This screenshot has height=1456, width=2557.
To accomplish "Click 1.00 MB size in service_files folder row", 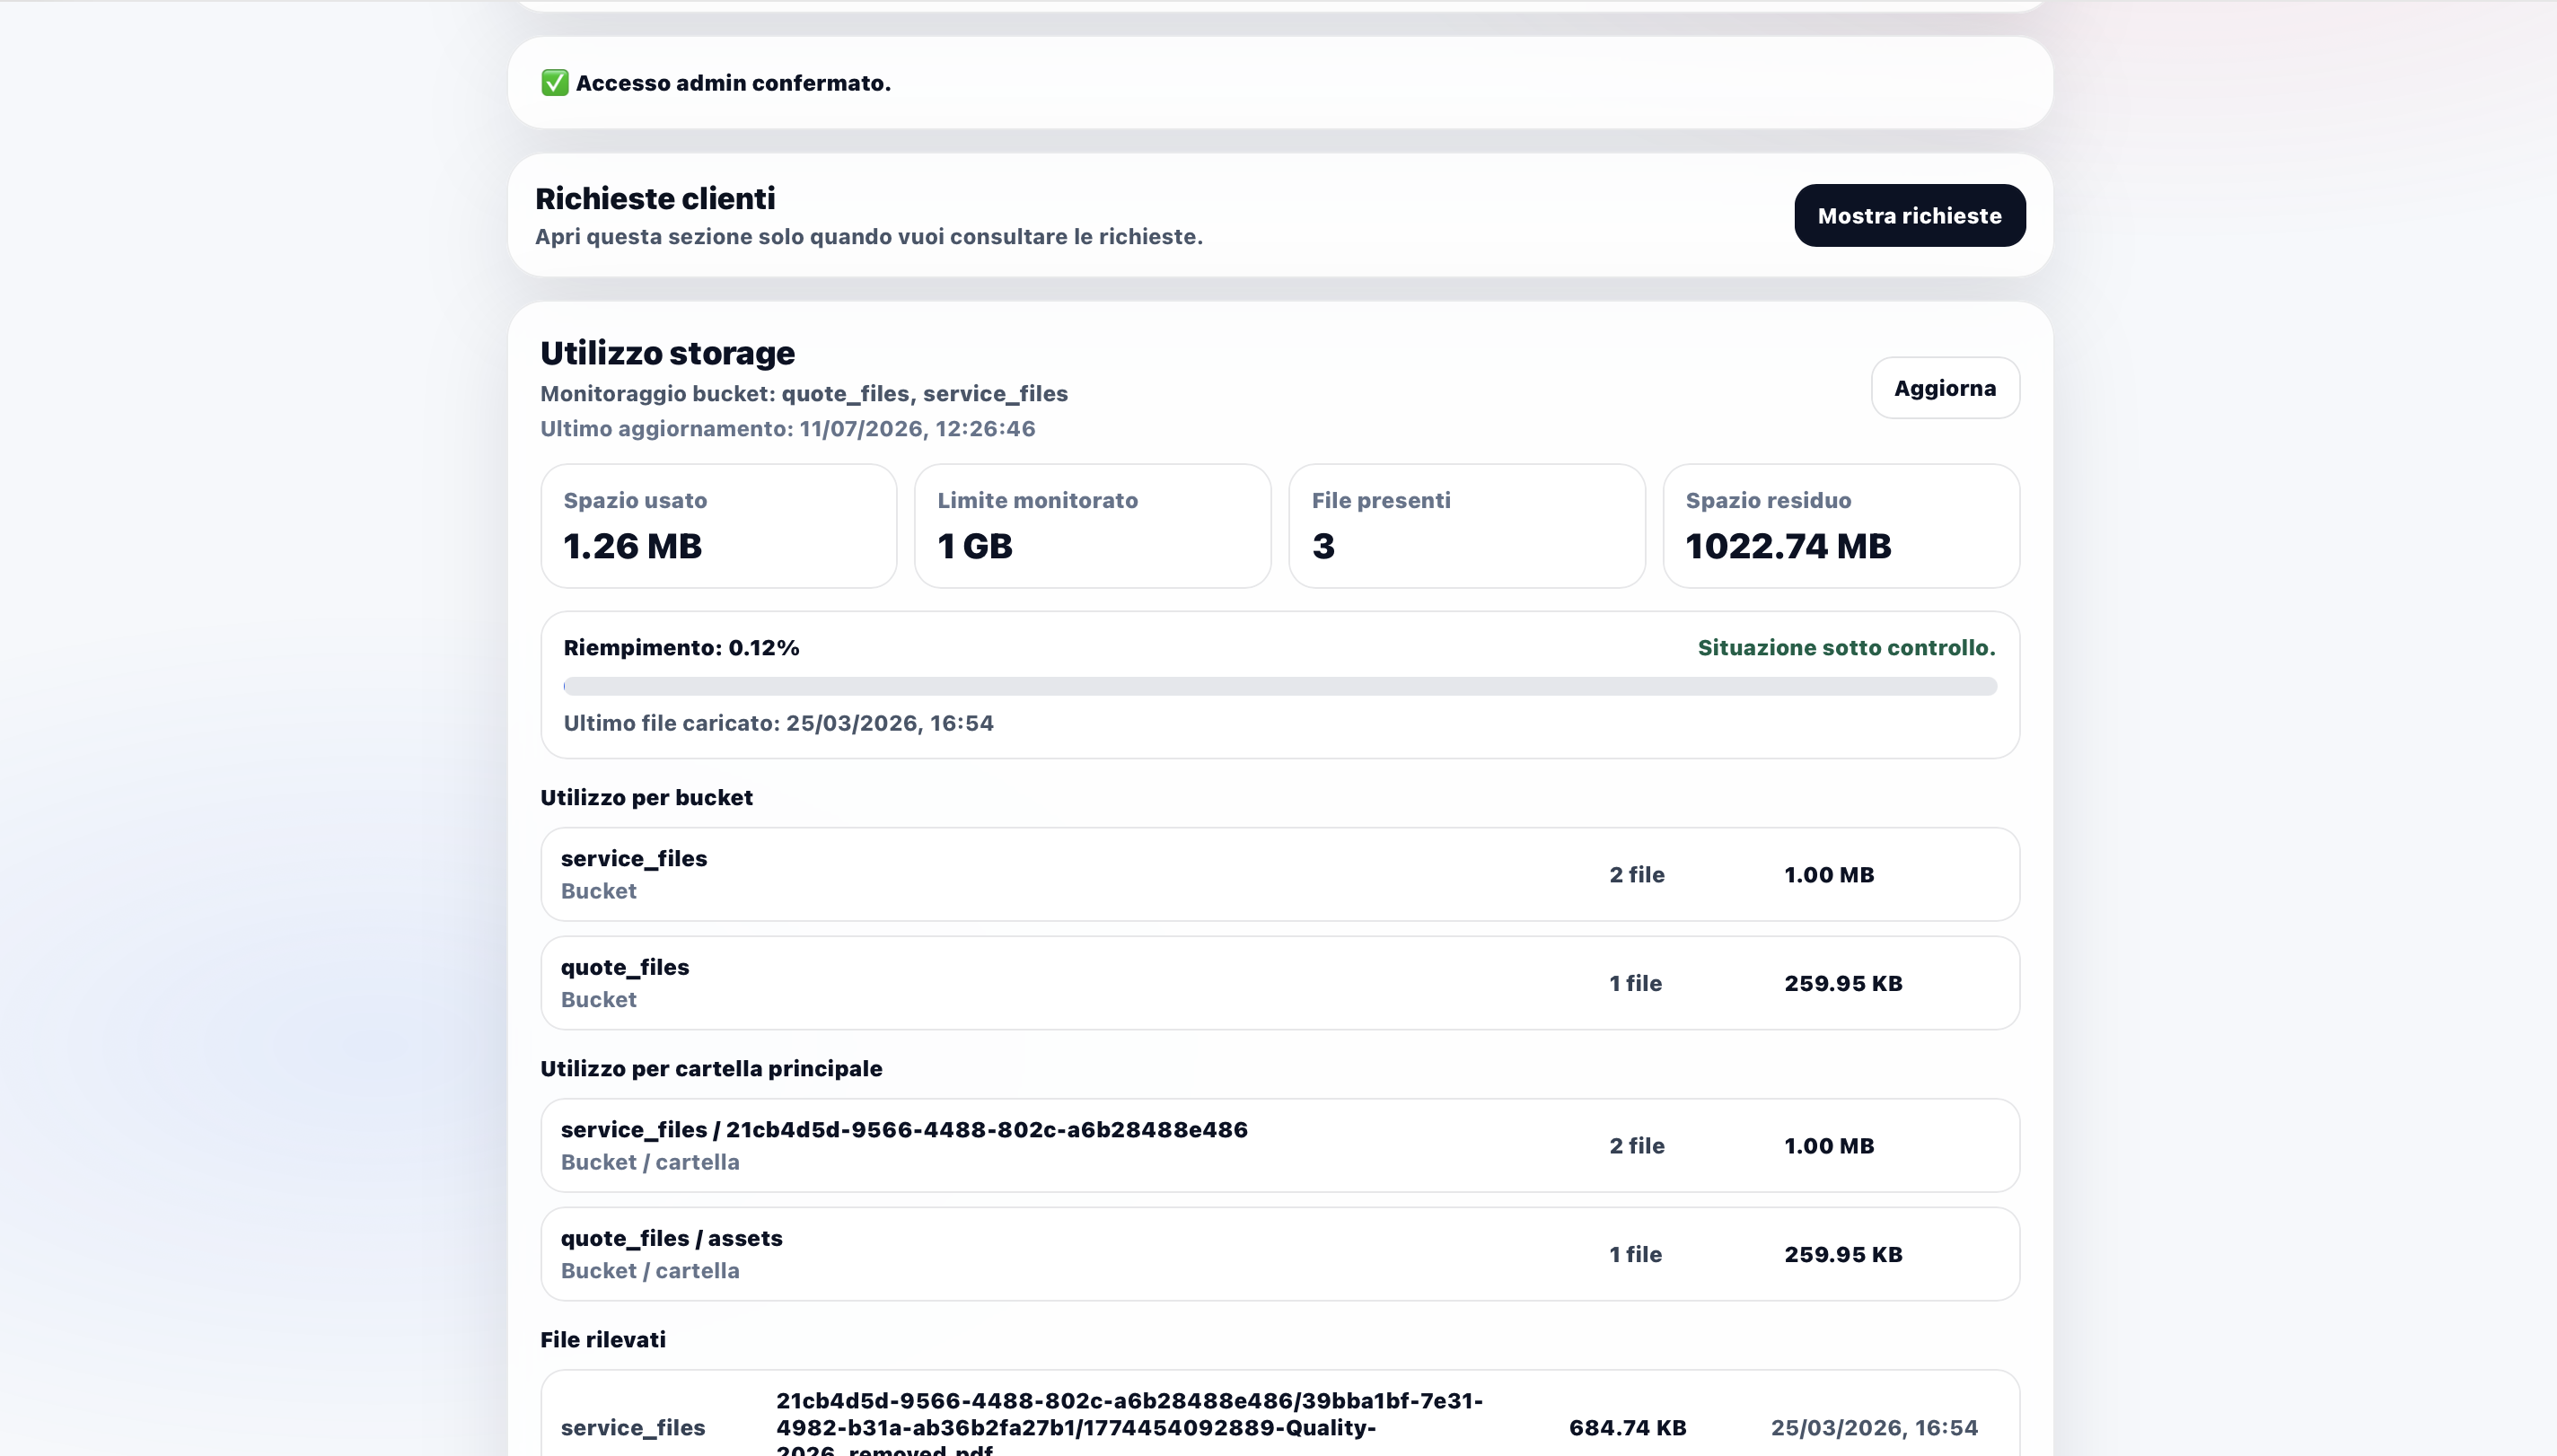I will (1828, 1146).
